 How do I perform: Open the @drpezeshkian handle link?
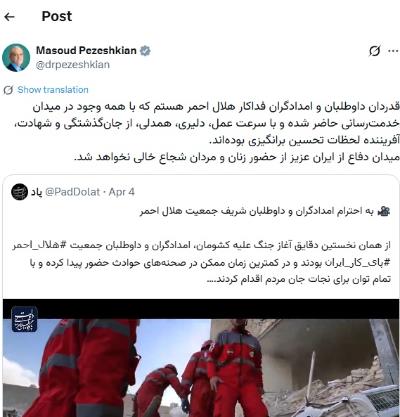click(x=73, y=64)
